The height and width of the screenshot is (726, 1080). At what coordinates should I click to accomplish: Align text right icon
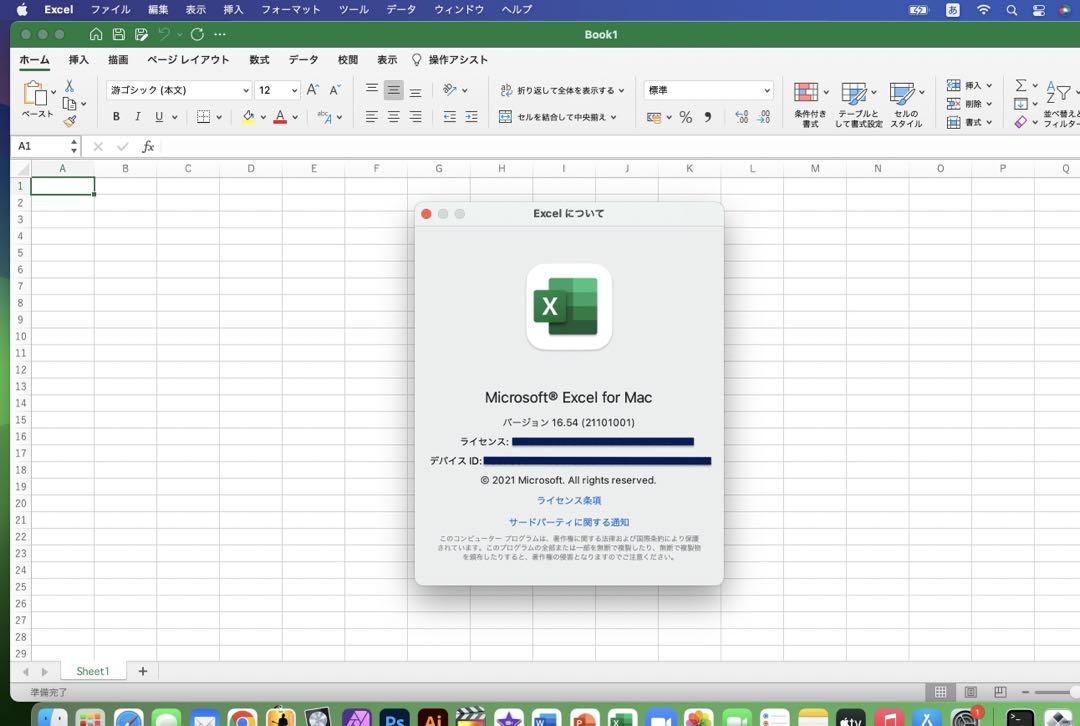pyautogui.click(x=415, y=116)
